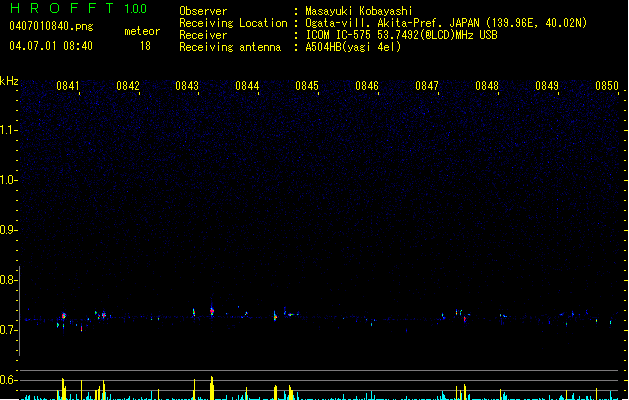
Task: Click the Observer label
Action: pyautogui.click(x=203, y=11)
